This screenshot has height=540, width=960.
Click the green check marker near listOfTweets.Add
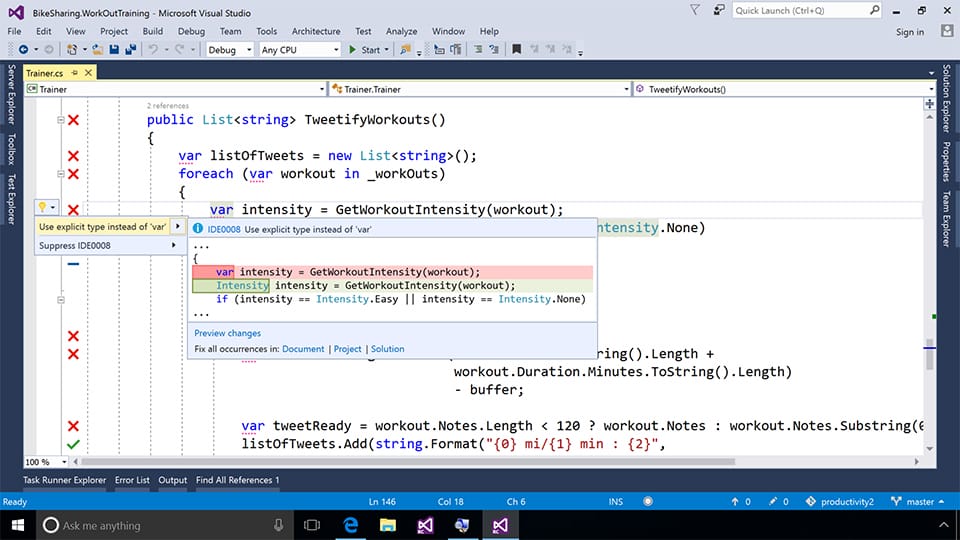[73, 444]
